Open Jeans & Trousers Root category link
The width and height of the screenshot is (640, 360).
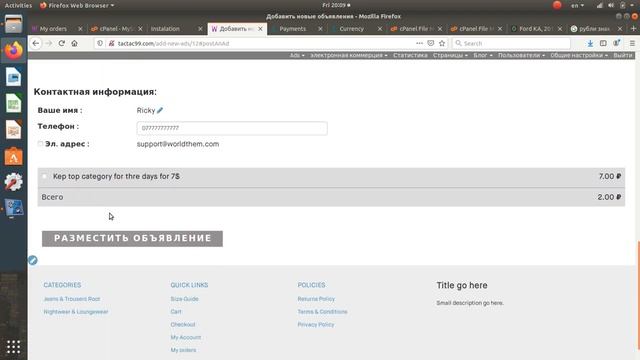pos(72,299)
